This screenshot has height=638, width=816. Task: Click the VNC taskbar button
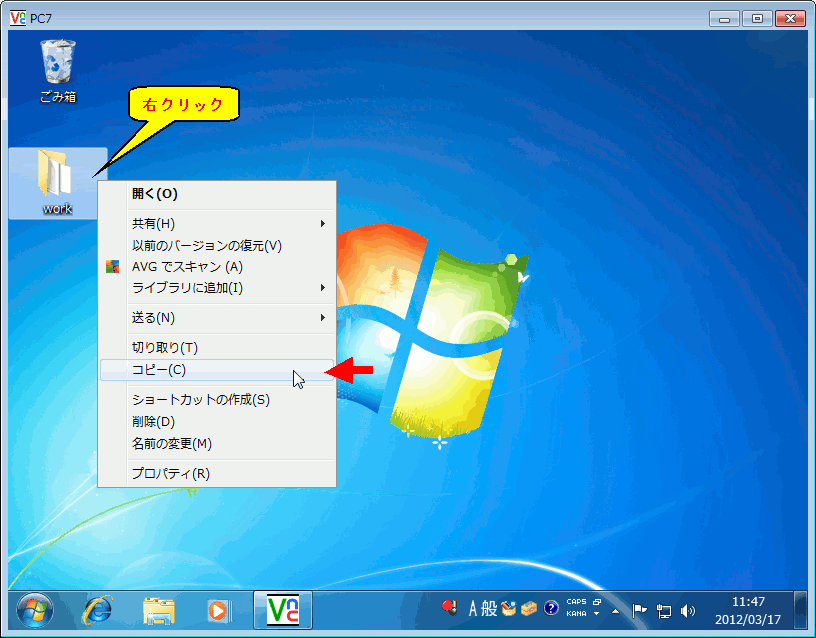(x=282, y=609)
